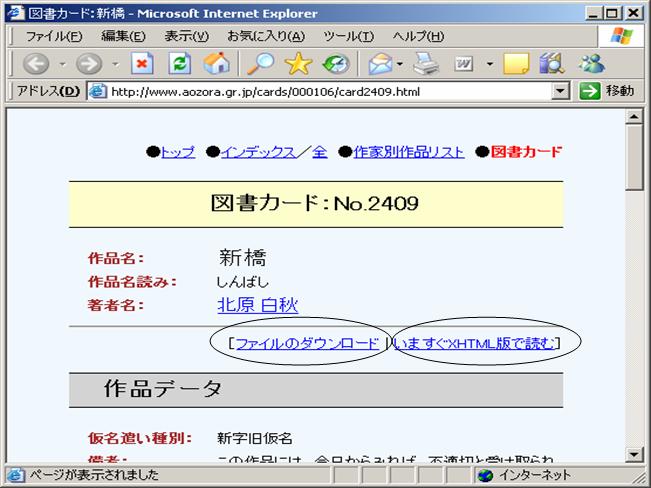
Task: Open author link 北原 白秋
Action: point(257,305)
